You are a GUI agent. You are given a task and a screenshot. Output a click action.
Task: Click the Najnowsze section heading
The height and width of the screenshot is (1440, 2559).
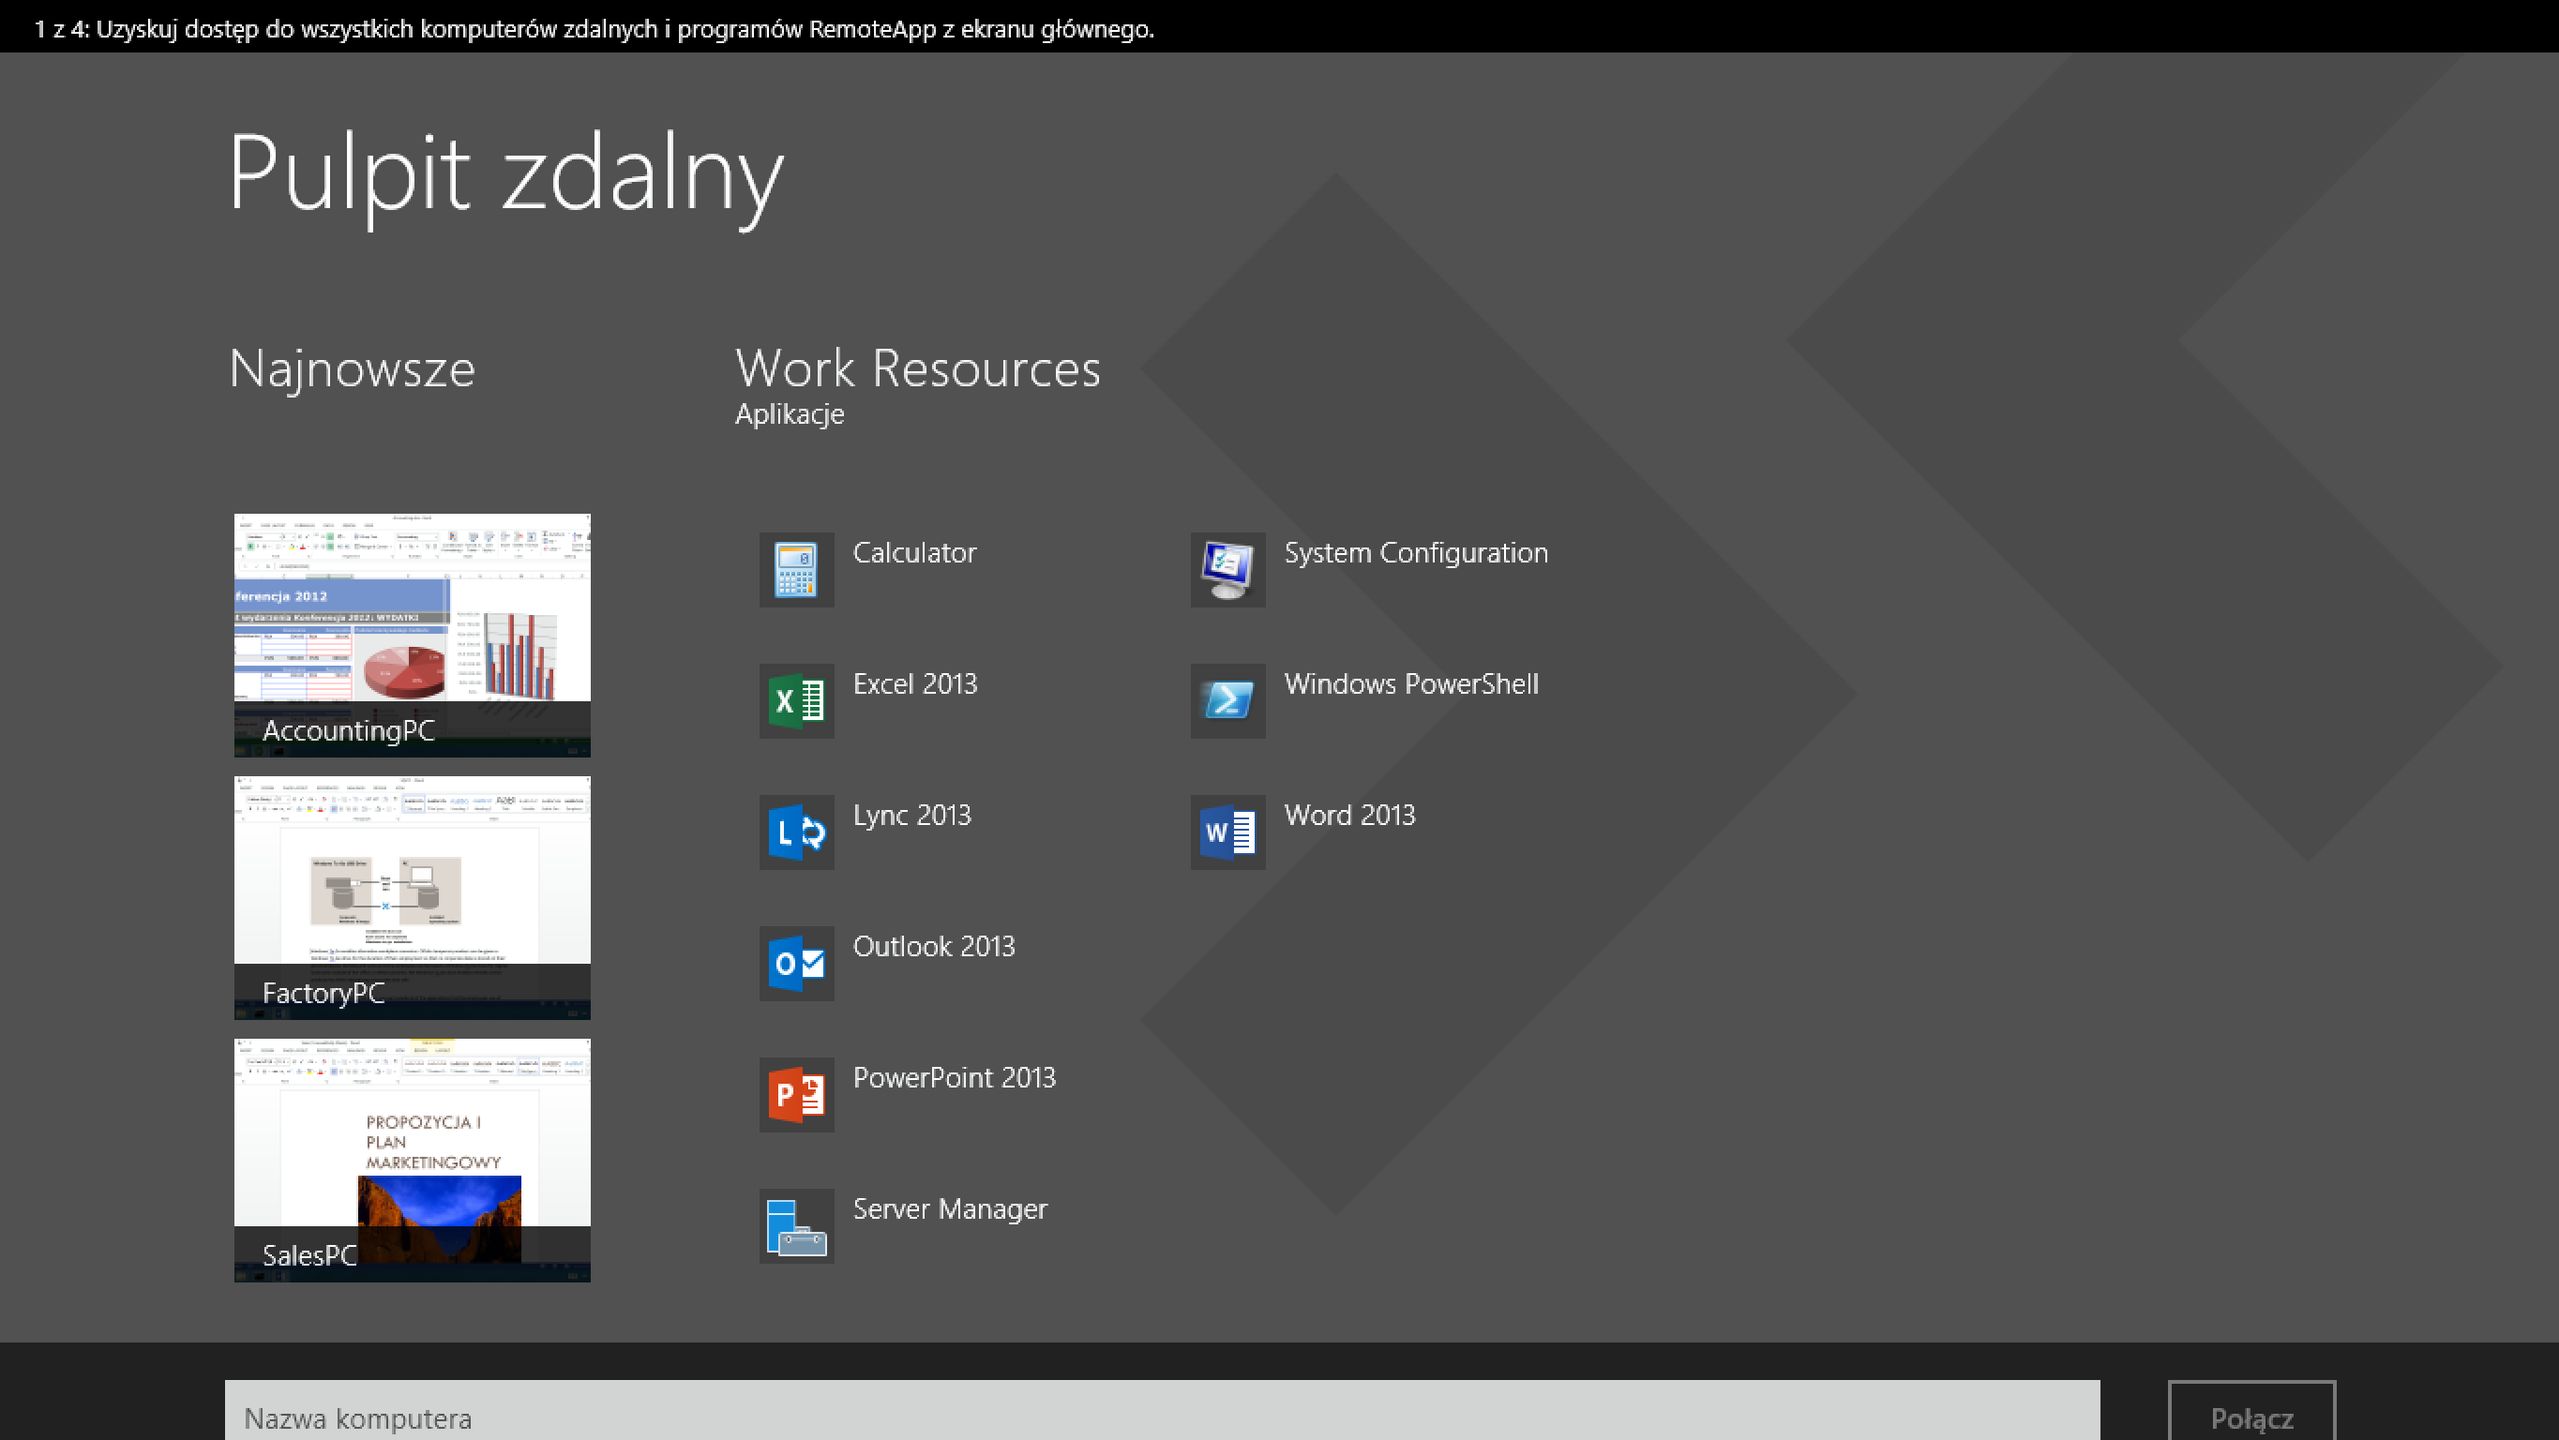(352, 369)
